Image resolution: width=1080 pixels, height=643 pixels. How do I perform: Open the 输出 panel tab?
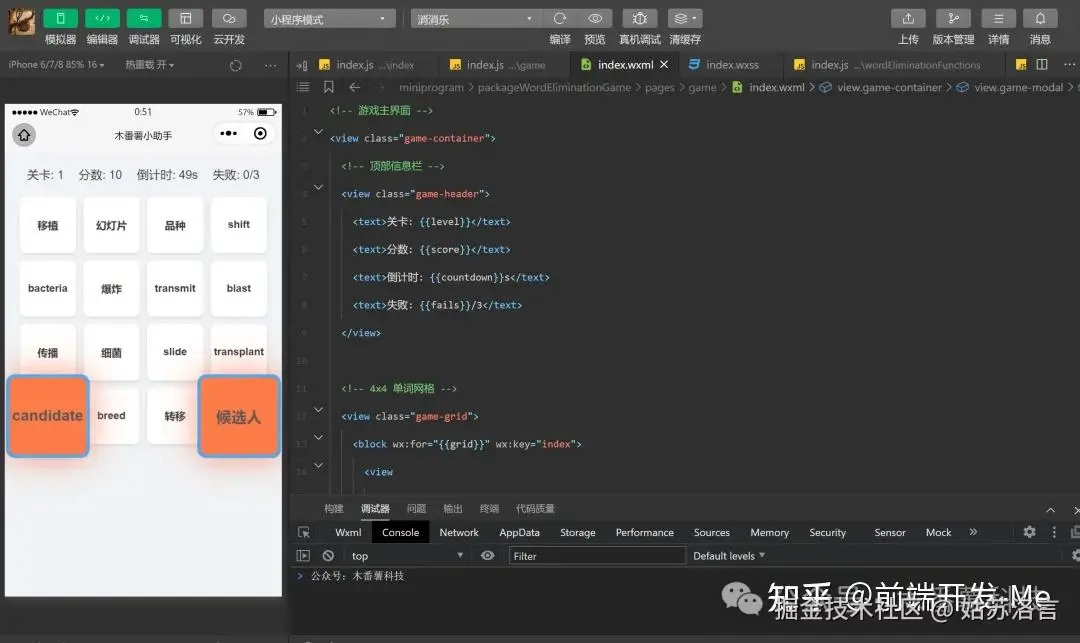[x=453, y=509]
